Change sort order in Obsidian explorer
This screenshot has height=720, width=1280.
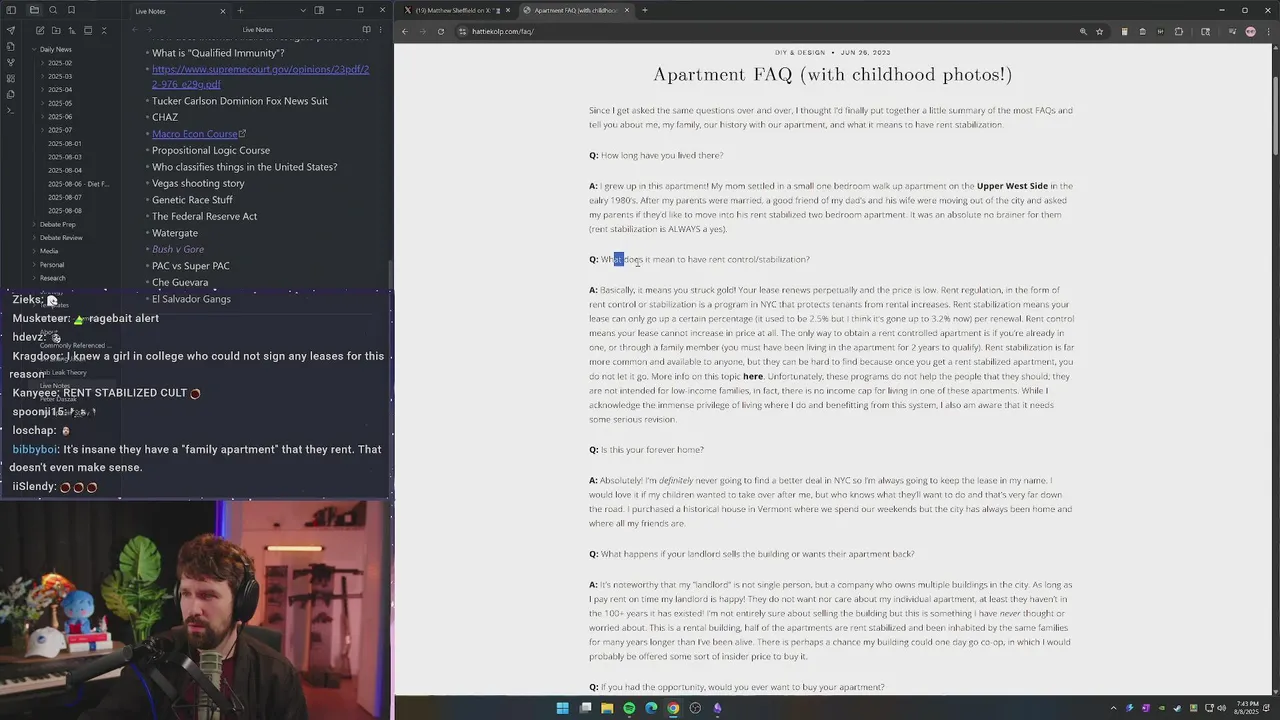click(70, 30)
